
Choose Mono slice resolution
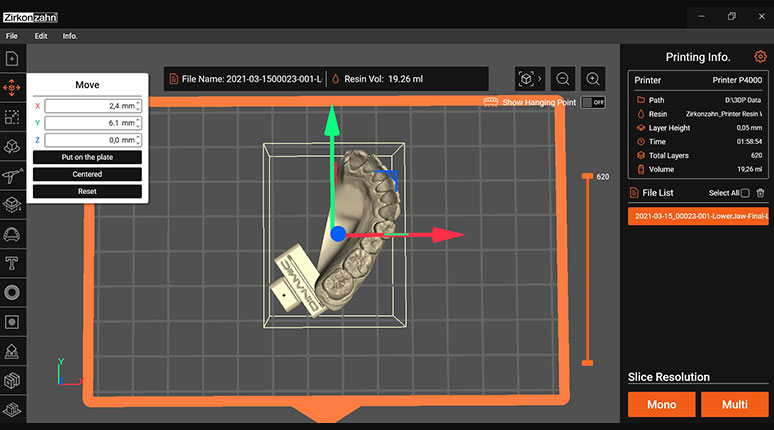(x=661, y=404)
